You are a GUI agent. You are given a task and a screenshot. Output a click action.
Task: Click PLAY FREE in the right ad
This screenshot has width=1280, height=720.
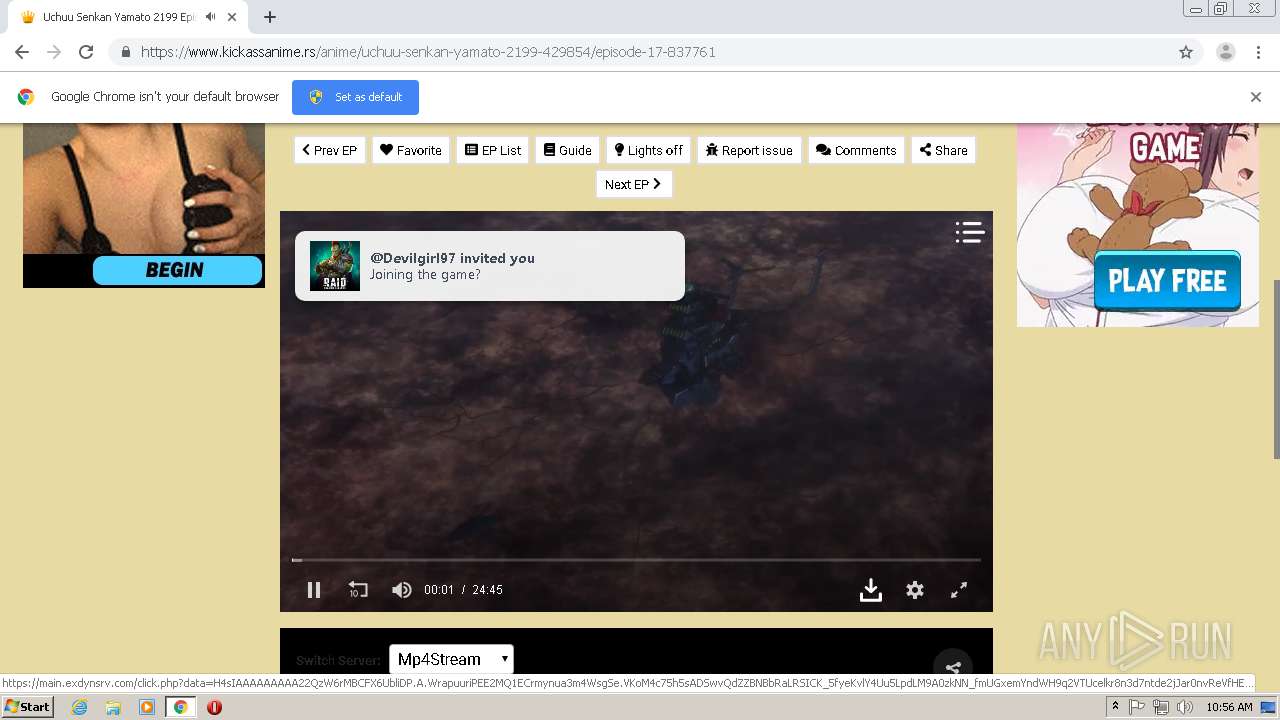click(1167, 281)
